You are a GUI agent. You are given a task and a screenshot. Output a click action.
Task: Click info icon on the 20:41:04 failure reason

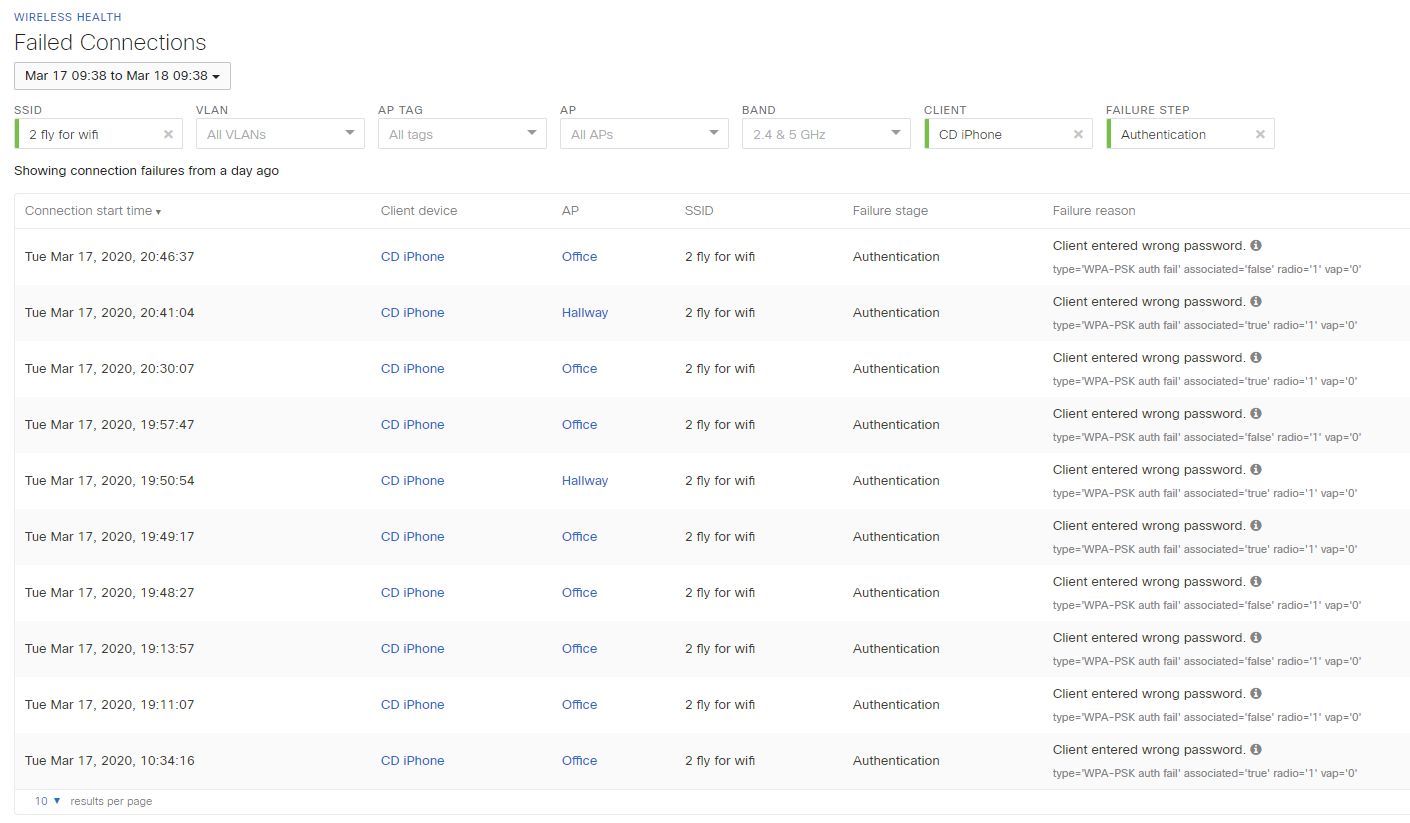[1256, 301]
